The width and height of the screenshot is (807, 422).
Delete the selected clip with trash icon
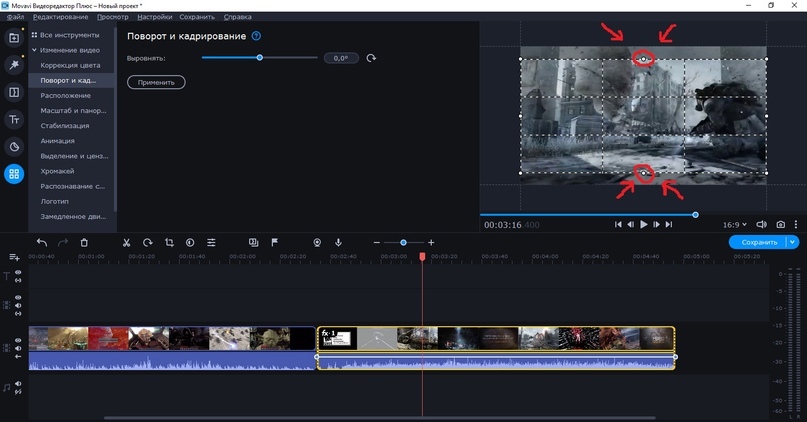click(x=84, y=242)
